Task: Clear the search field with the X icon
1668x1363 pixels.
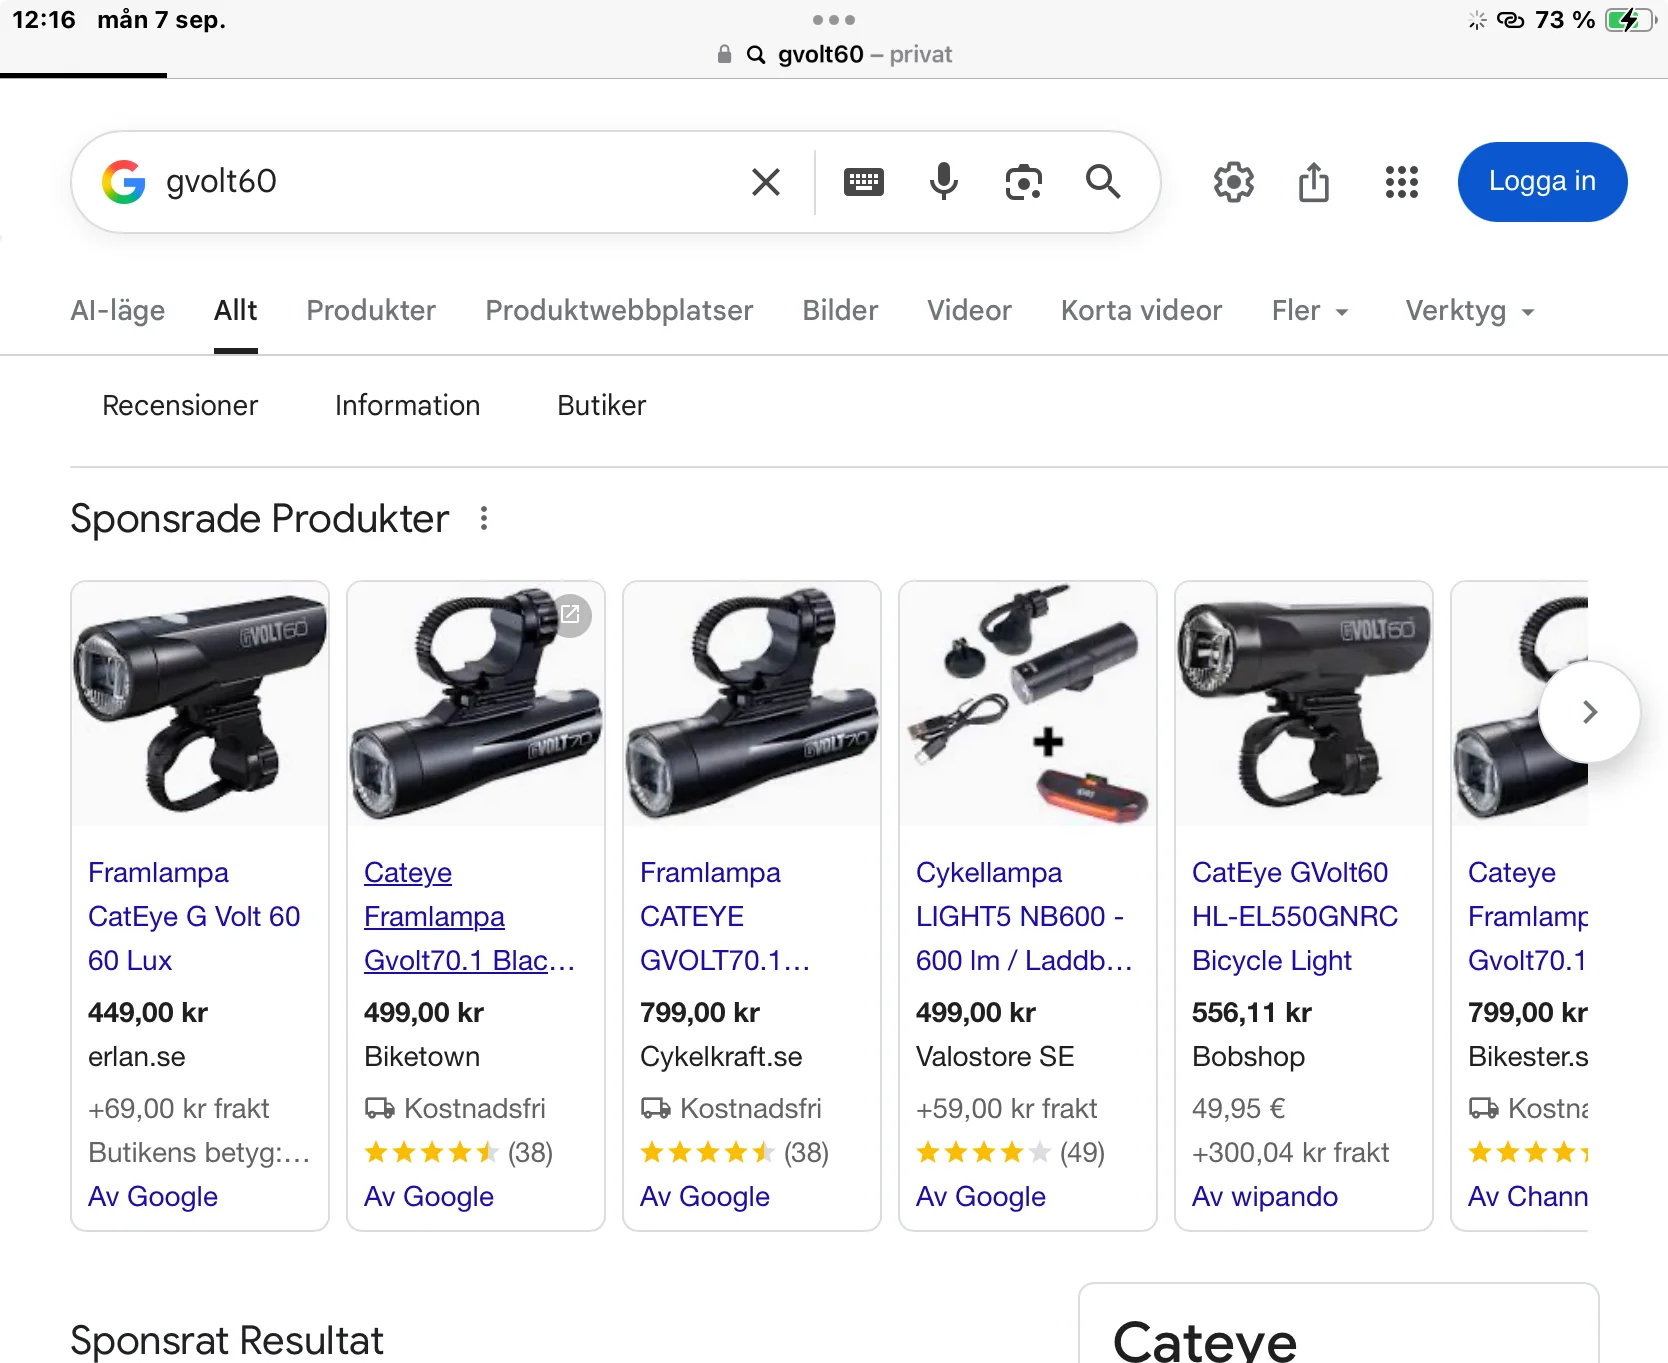Action: (766, 182)
